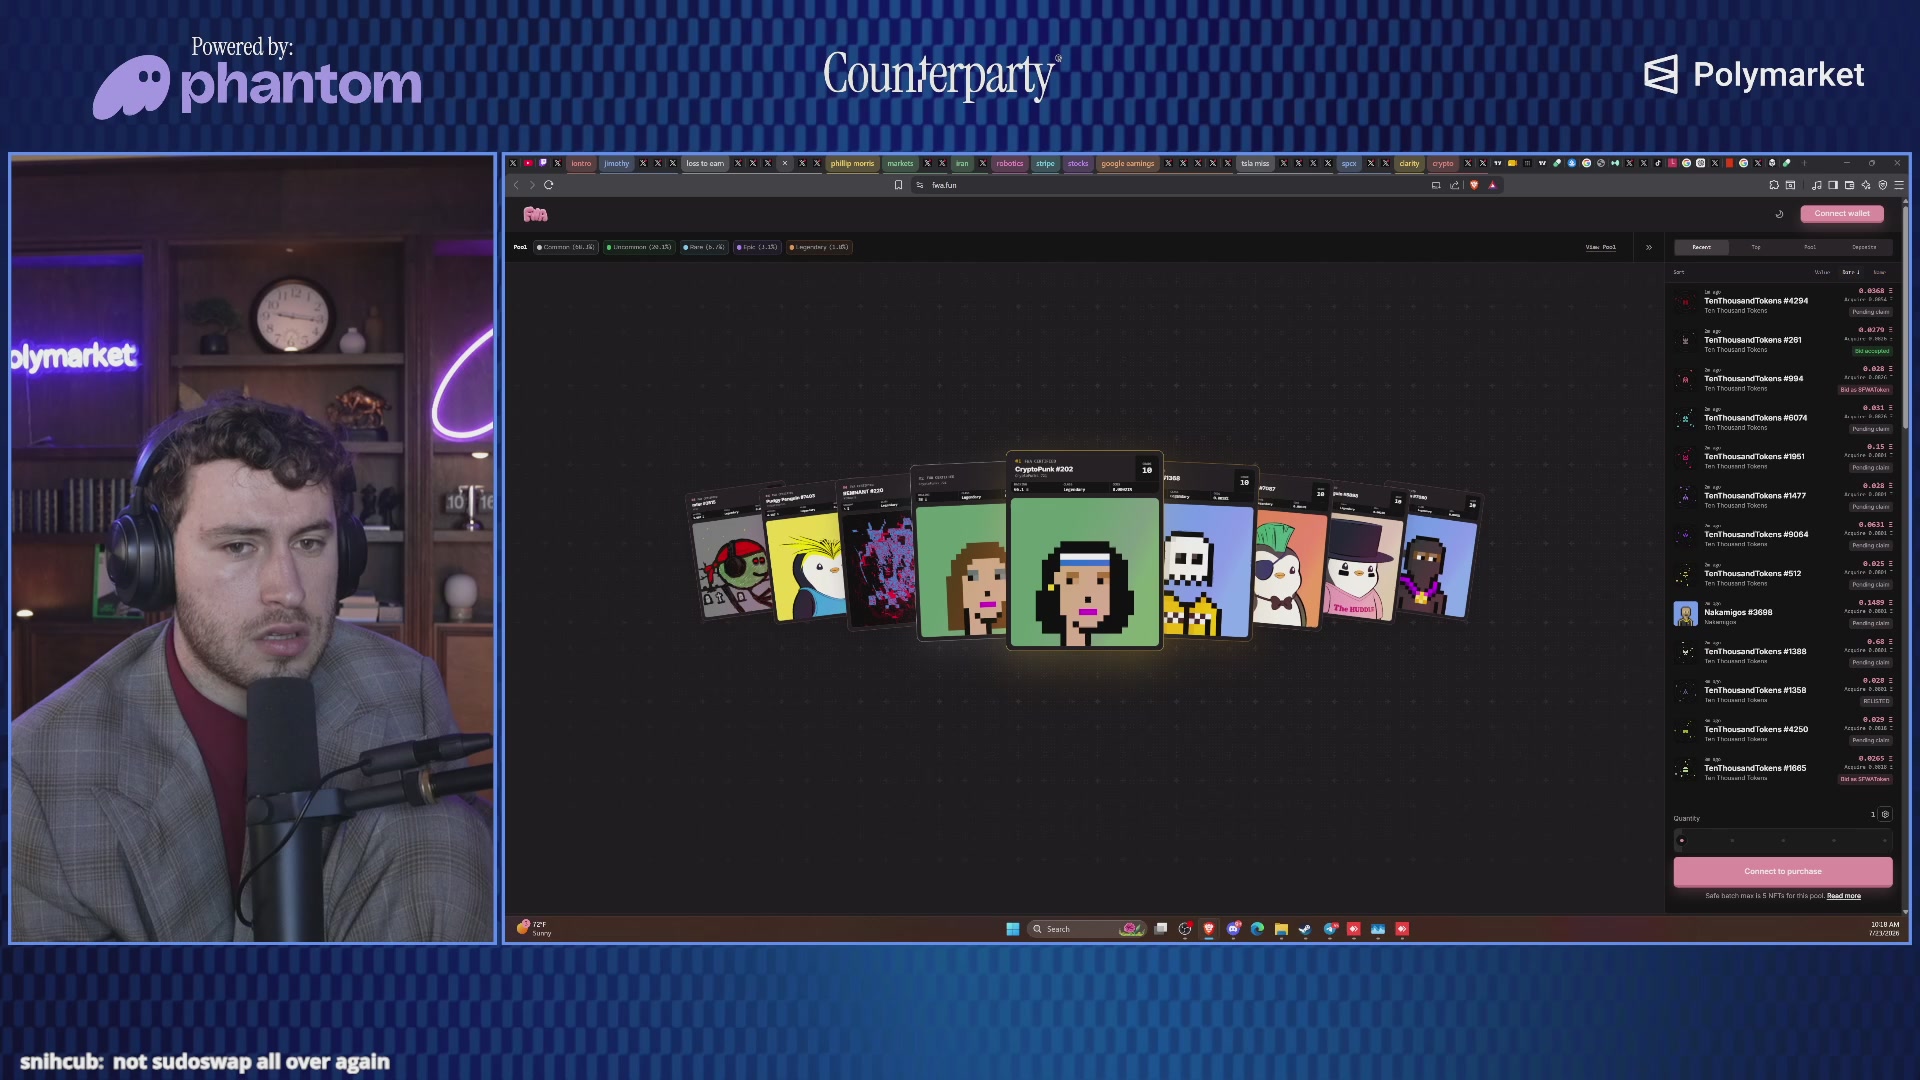Image resolution: width=1920 pixels, height=1080 pixels.
Task: Toggle the Epic rarity filter
Action: pos(757,247)
